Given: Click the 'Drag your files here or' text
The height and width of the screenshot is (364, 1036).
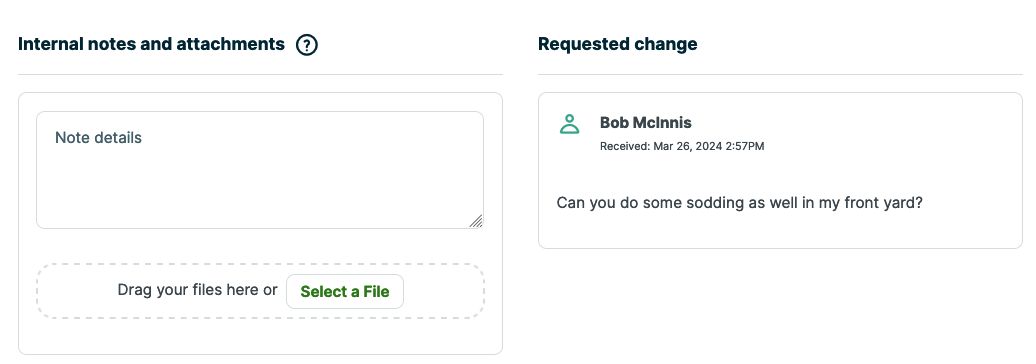Looking at the screenshot, I should [198, 290].
